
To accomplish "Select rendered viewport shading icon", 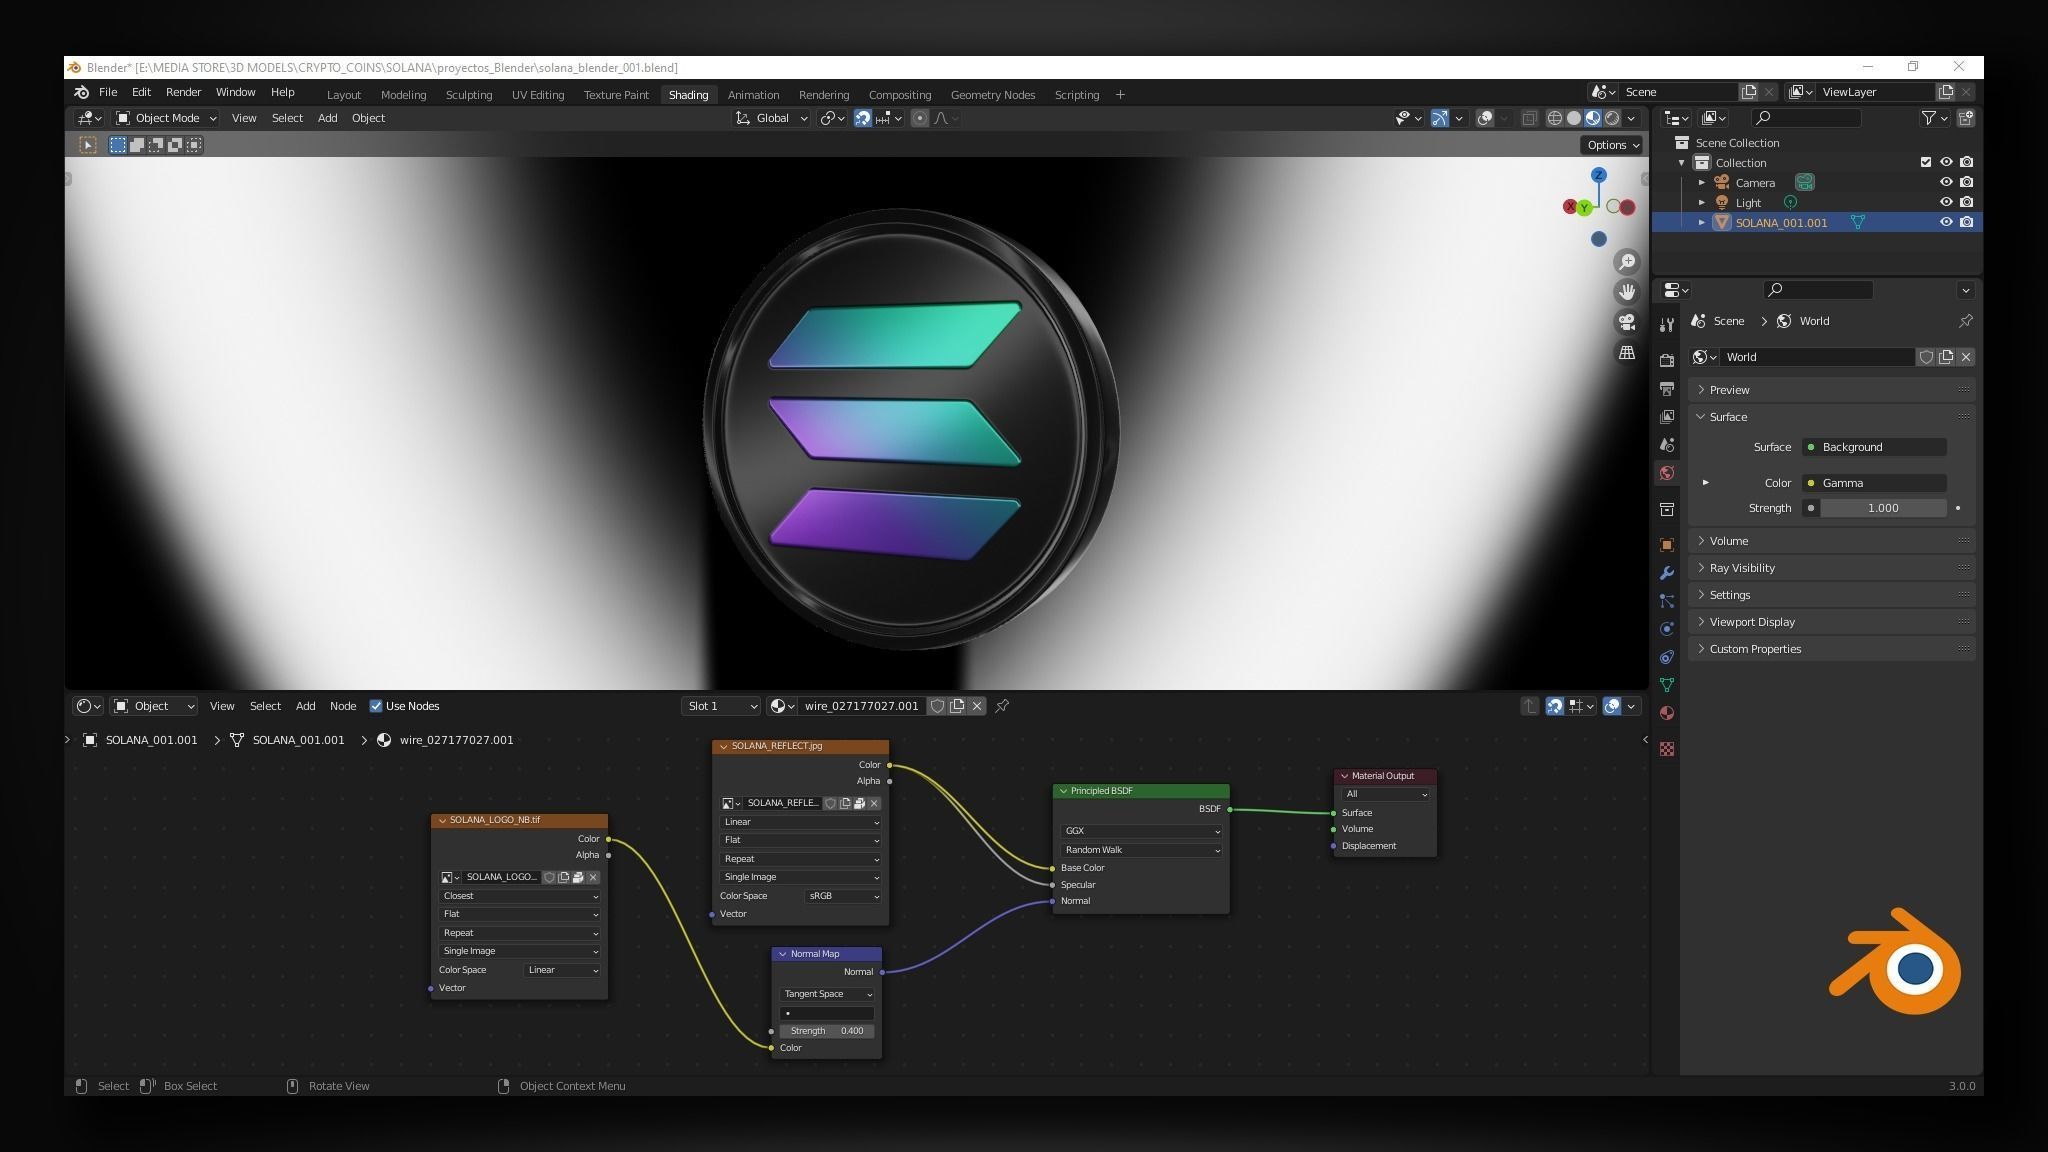I will click(1612, 118).
